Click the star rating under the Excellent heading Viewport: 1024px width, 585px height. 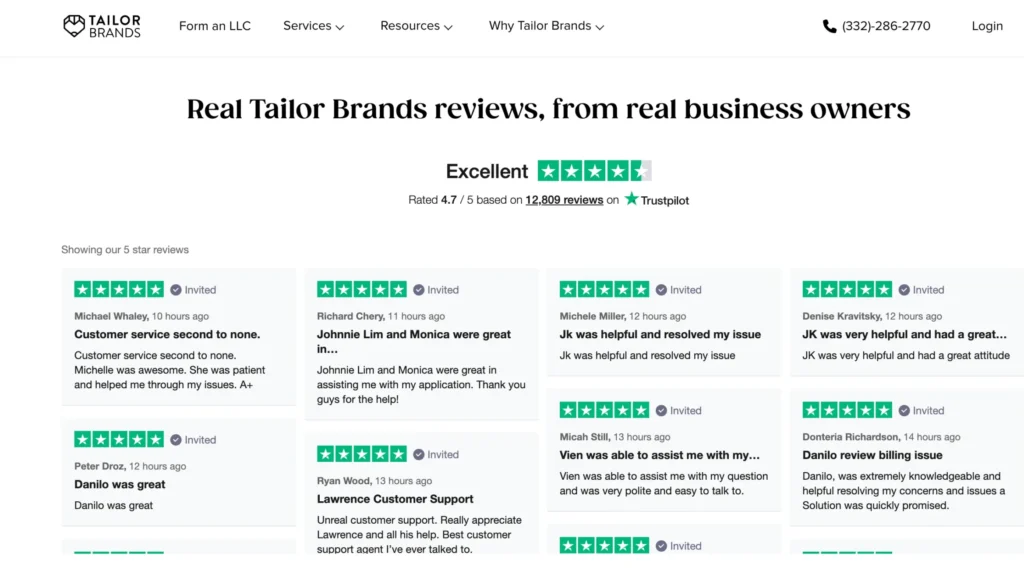click(595, 170)
